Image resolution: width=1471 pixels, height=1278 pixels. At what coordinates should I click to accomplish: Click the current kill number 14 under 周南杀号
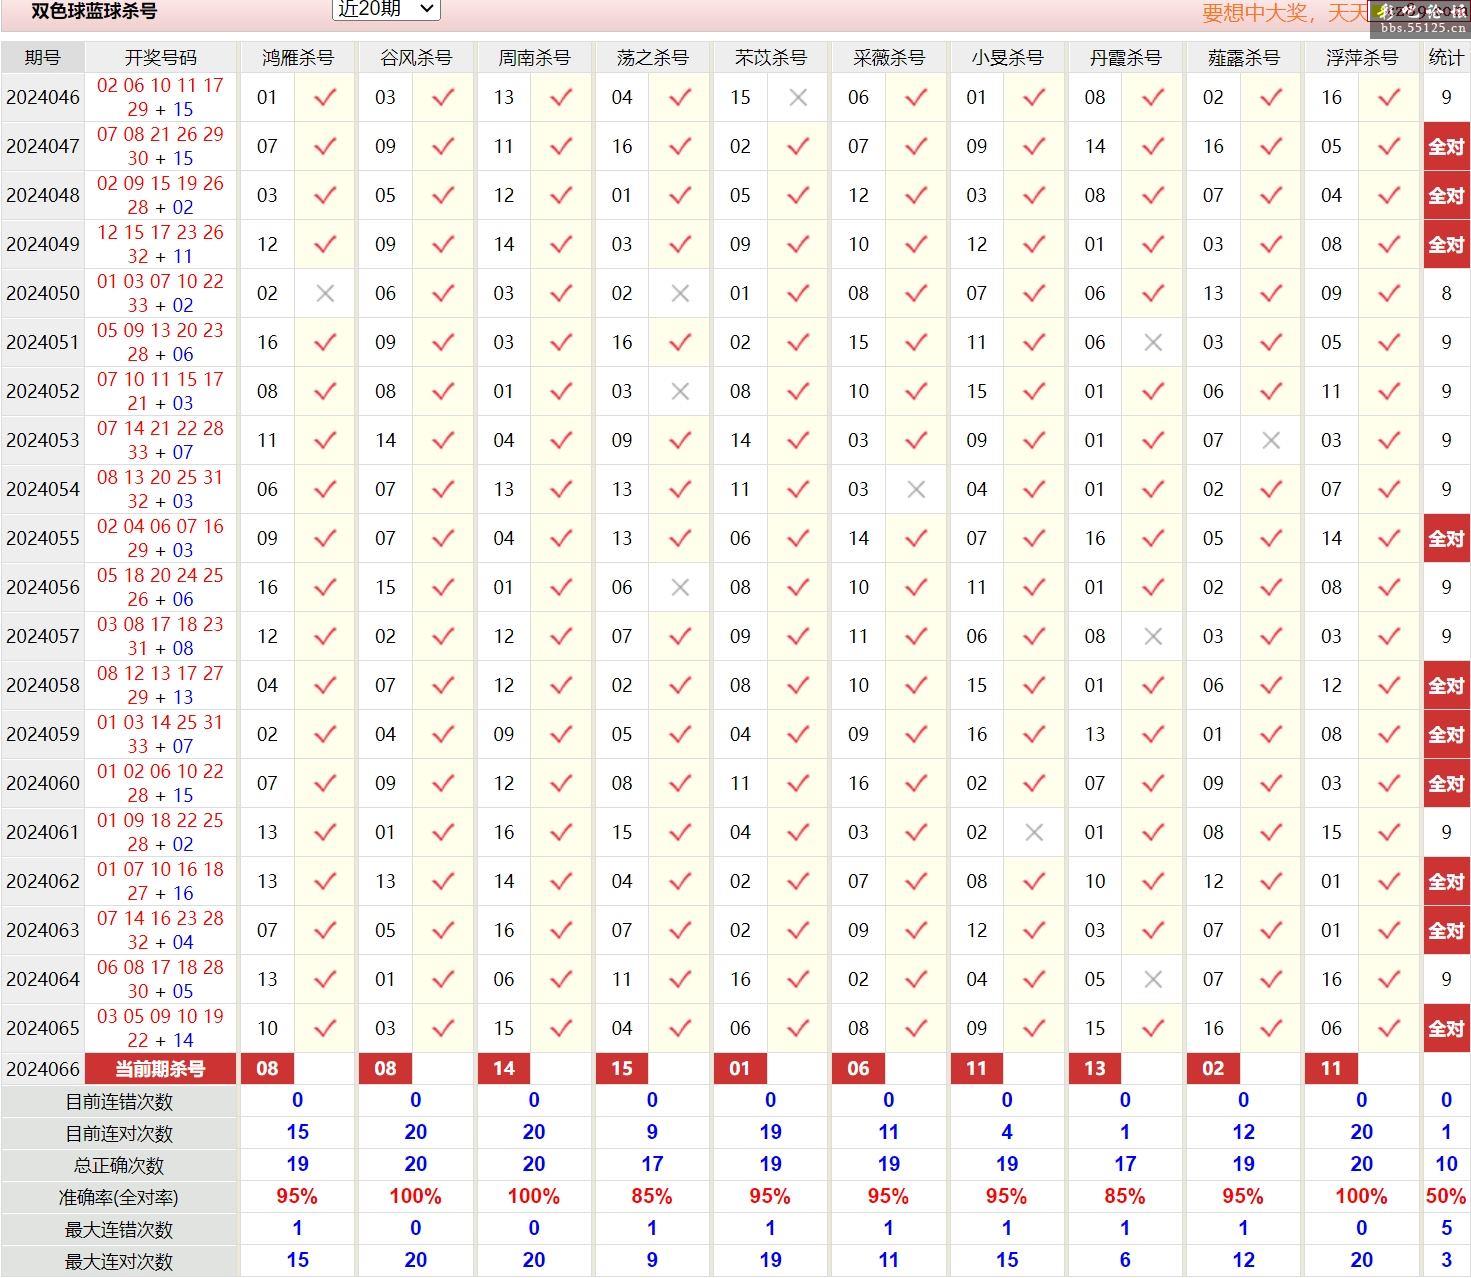point(504,1069)
